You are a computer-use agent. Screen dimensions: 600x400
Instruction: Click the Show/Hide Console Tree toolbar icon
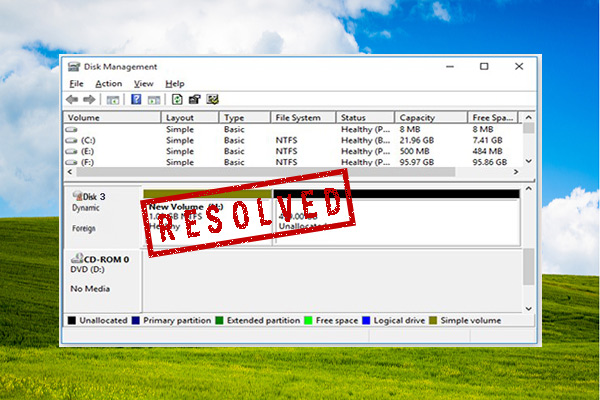pos(113,100)
